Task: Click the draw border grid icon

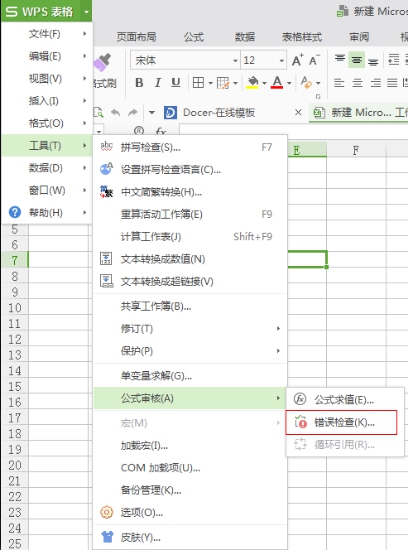Action: (x=223, y=83)
